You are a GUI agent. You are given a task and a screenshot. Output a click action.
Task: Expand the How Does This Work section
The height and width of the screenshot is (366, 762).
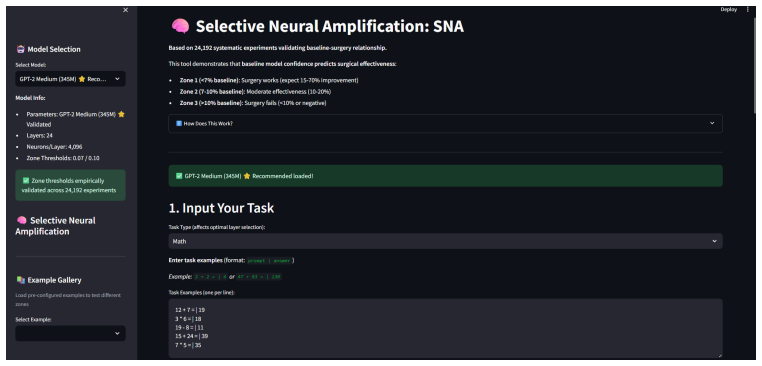(445, 123)
